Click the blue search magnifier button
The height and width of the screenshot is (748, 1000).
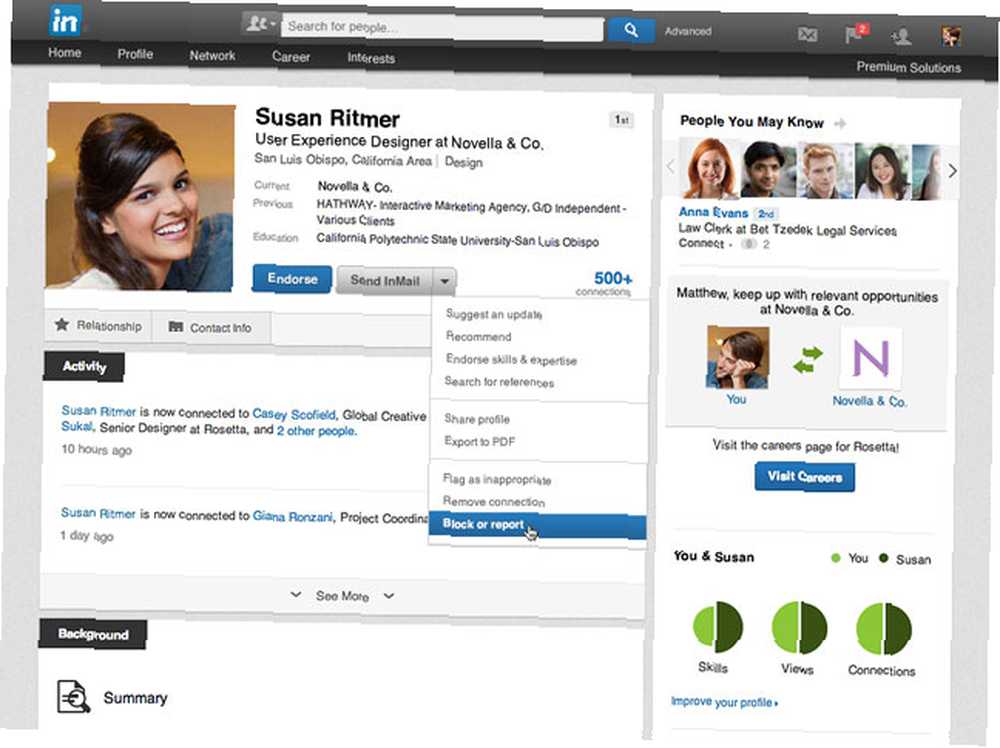pos(631,29)
